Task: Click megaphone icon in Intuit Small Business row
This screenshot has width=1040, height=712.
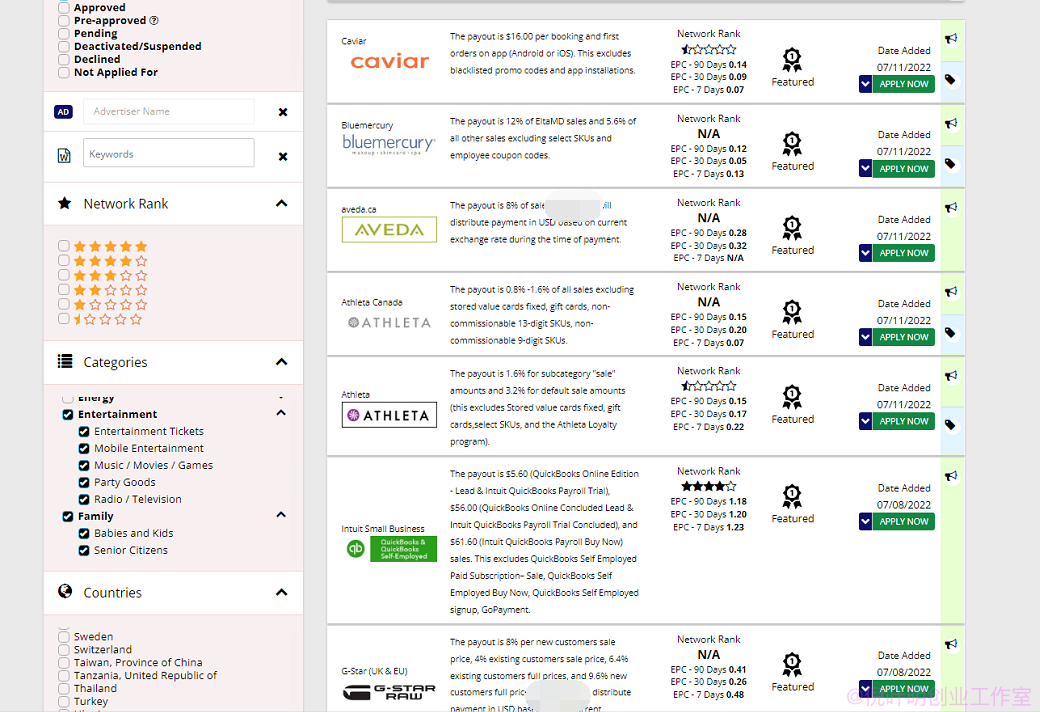Action: pos(951,476)
